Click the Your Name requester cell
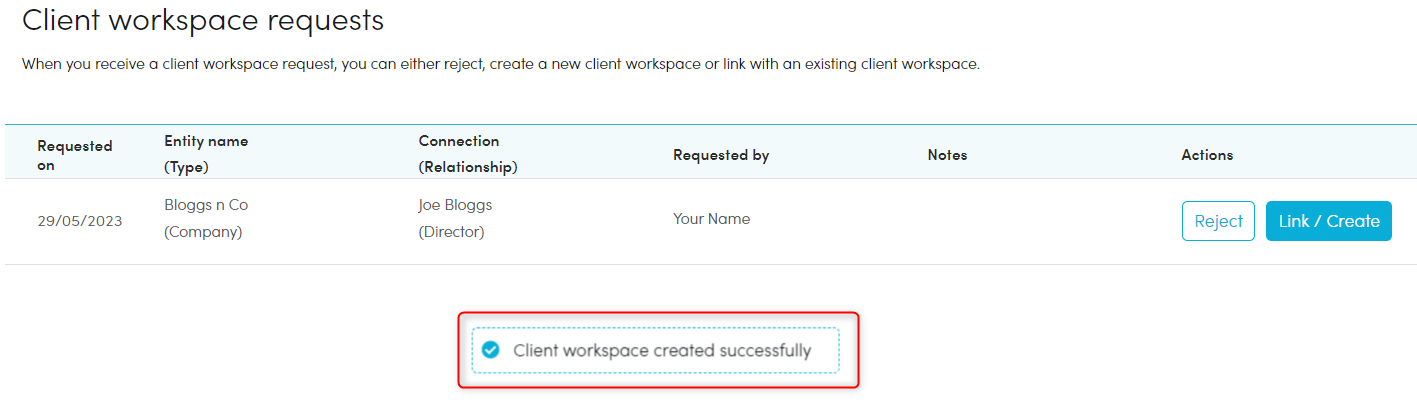1417x404 pixels. pyautogui.click(x=711, y=219)
